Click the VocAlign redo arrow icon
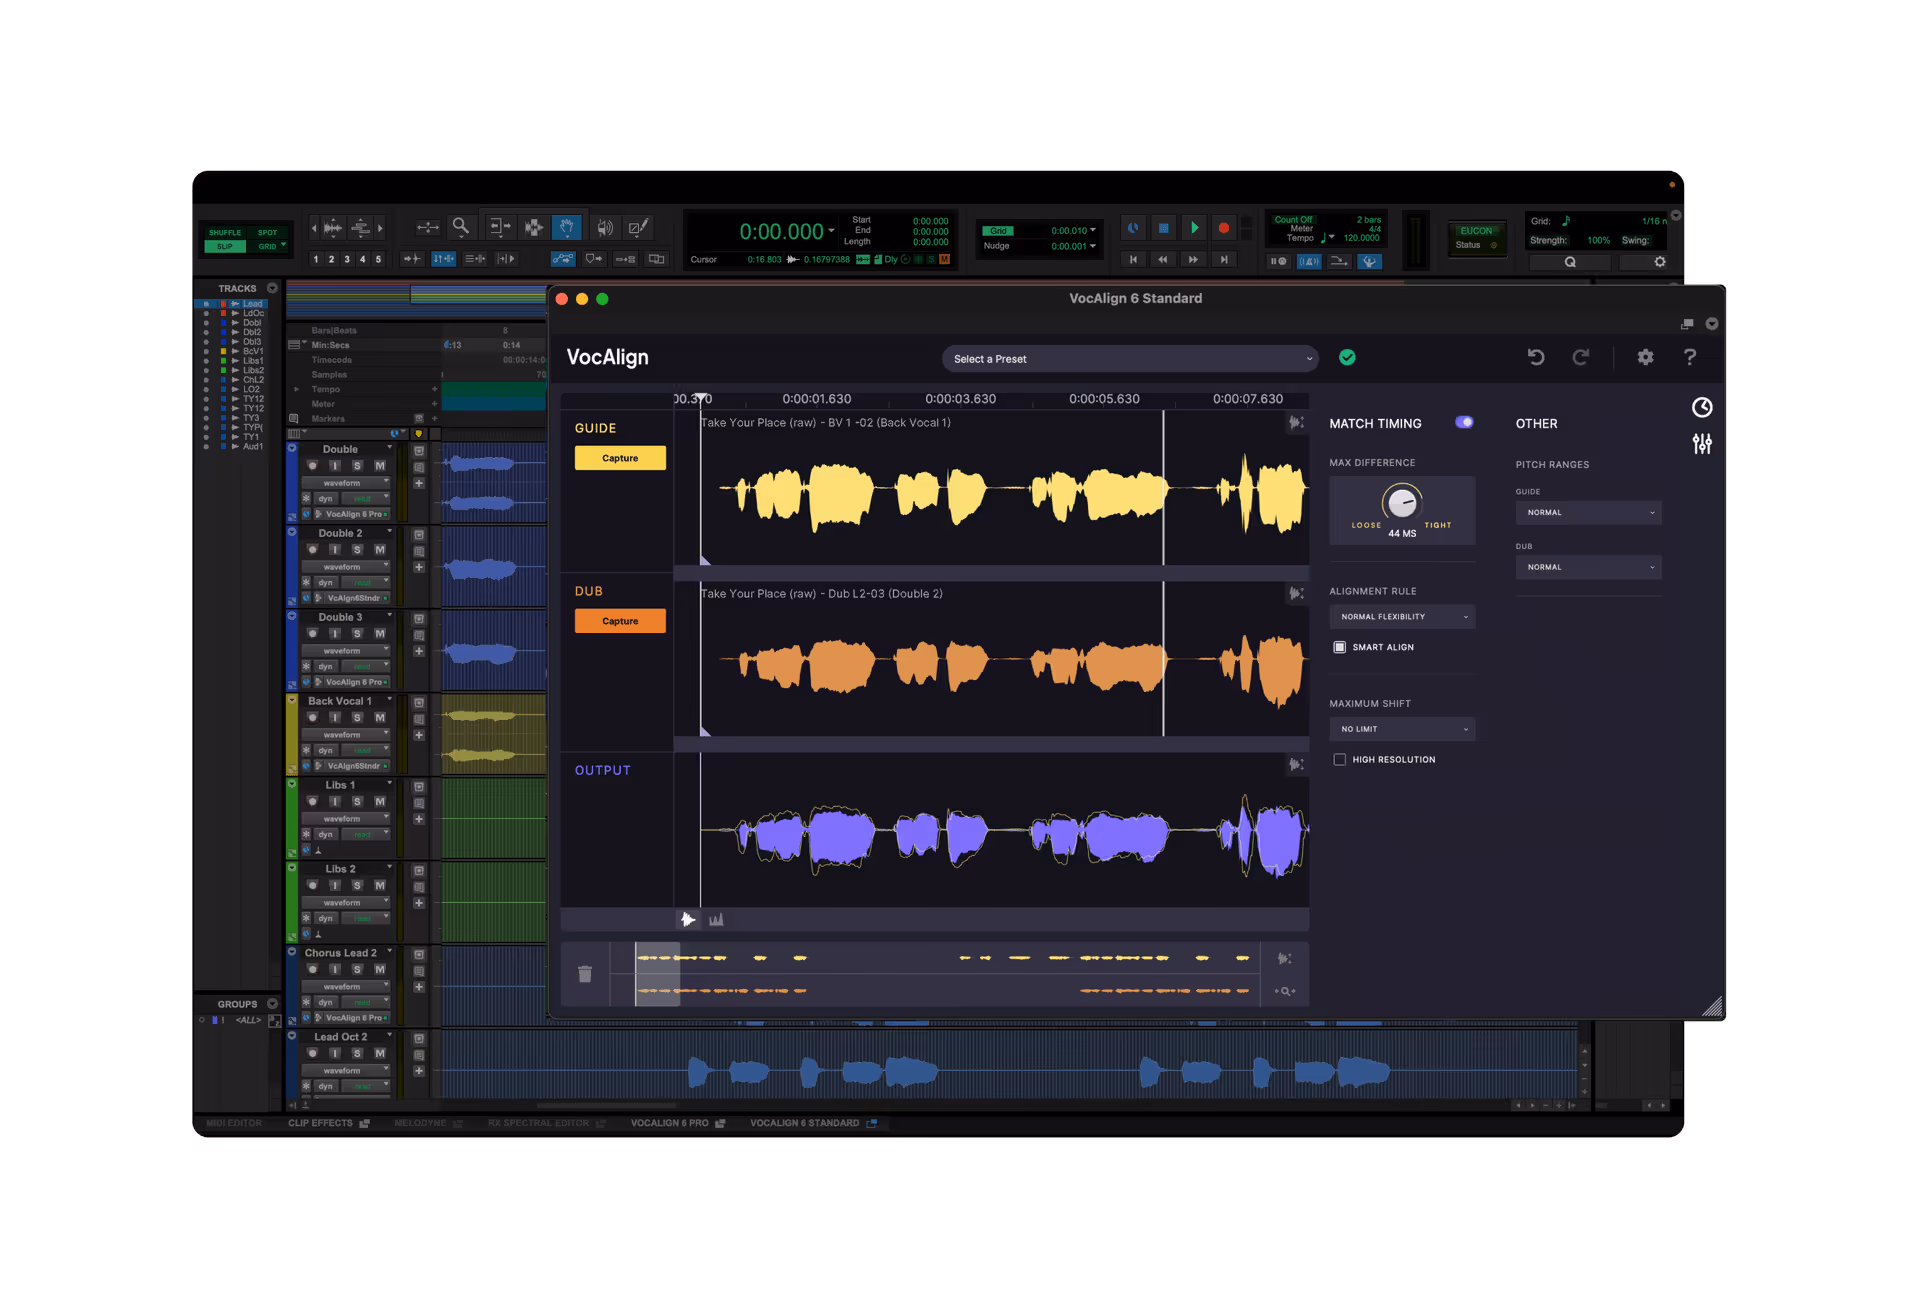 [x=1581, y=357]
